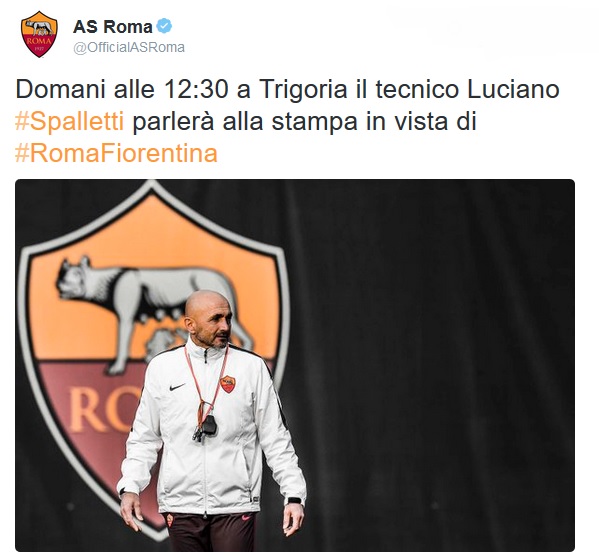Click the pink Nike swoosh on trousers
Screen dimensions: 599x559
[x=246, y=518]
